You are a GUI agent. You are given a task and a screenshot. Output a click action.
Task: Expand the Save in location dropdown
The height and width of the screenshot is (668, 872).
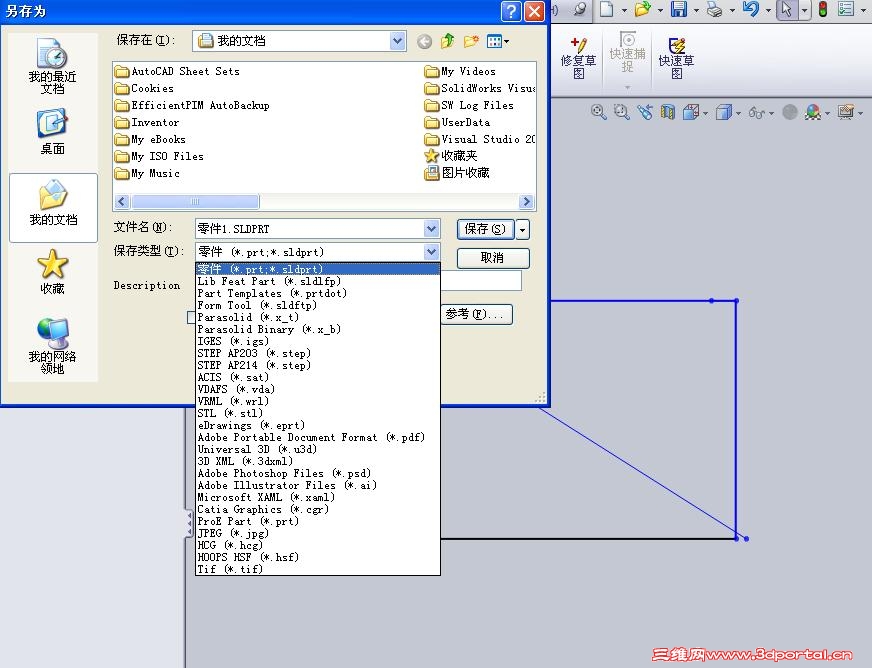pyautogui.click(x=397, y=41)
